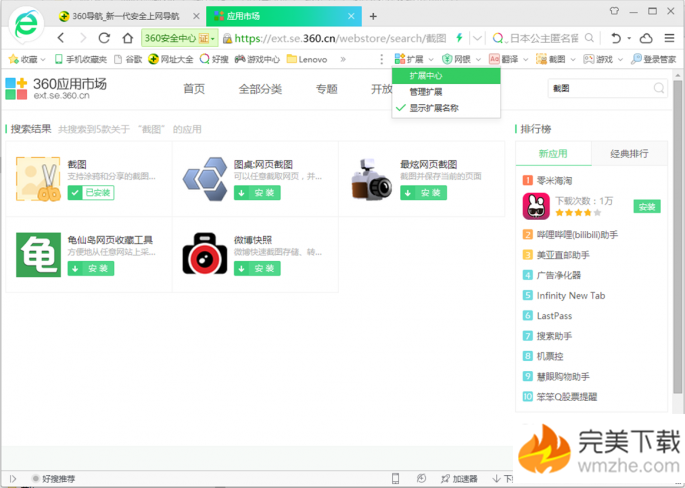This screenshot has height=488, width=685.
Task: Install the 零米海淘 app from ranking
Action: (647, 207)
